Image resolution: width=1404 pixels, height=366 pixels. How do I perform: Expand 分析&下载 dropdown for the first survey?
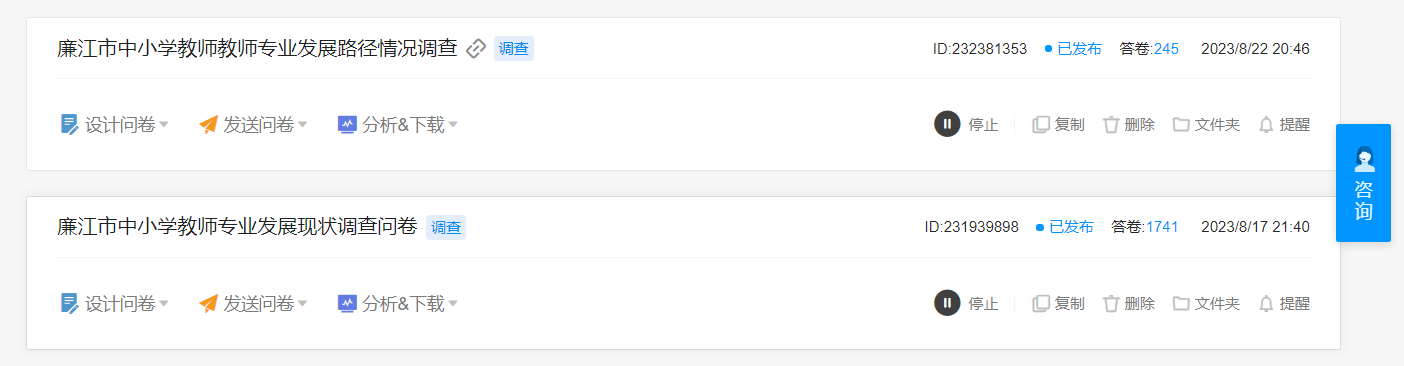(398, 124)
